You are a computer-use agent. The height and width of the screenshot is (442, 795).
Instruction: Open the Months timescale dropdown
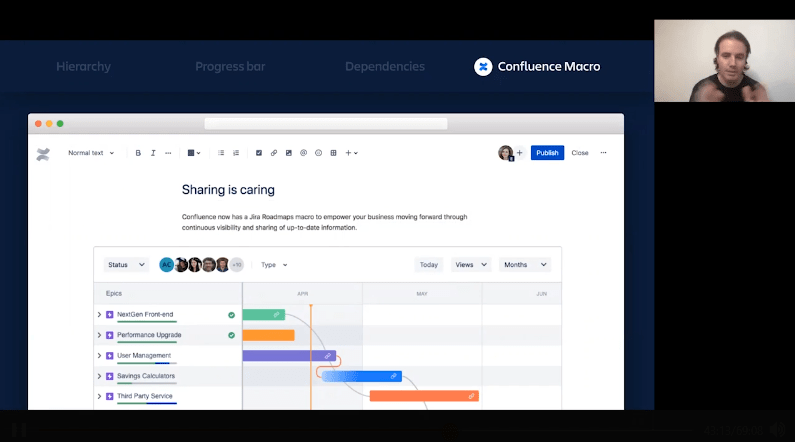[526, 265]
